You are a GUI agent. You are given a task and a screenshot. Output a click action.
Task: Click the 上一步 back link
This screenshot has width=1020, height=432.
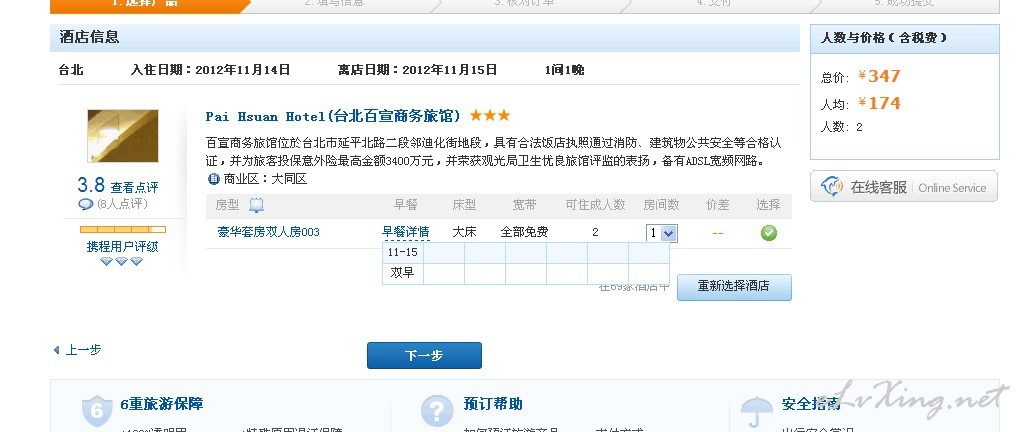coord(83,350)
